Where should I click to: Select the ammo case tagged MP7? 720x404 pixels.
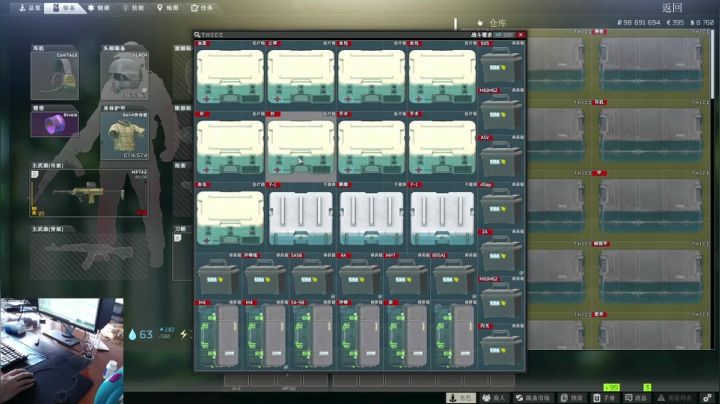(407, 276)
